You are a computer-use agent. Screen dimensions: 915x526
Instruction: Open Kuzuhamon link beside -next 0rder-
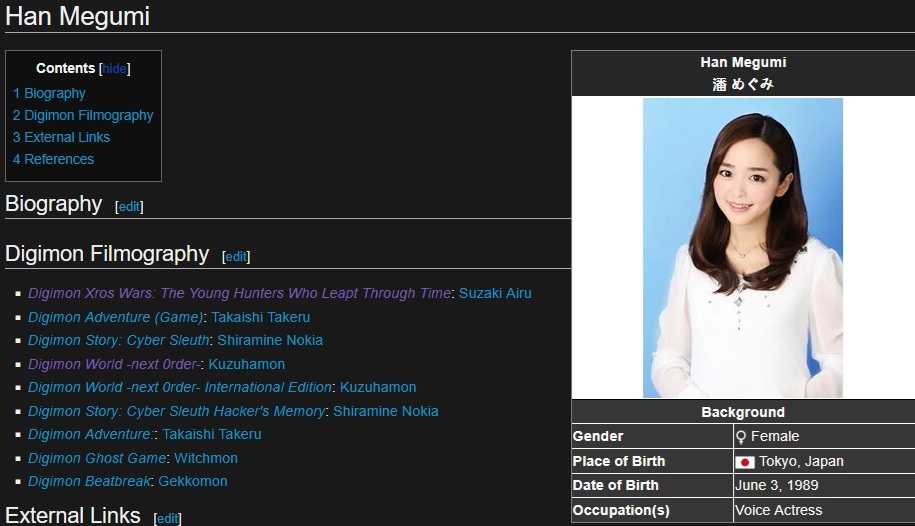coord(246,364)
